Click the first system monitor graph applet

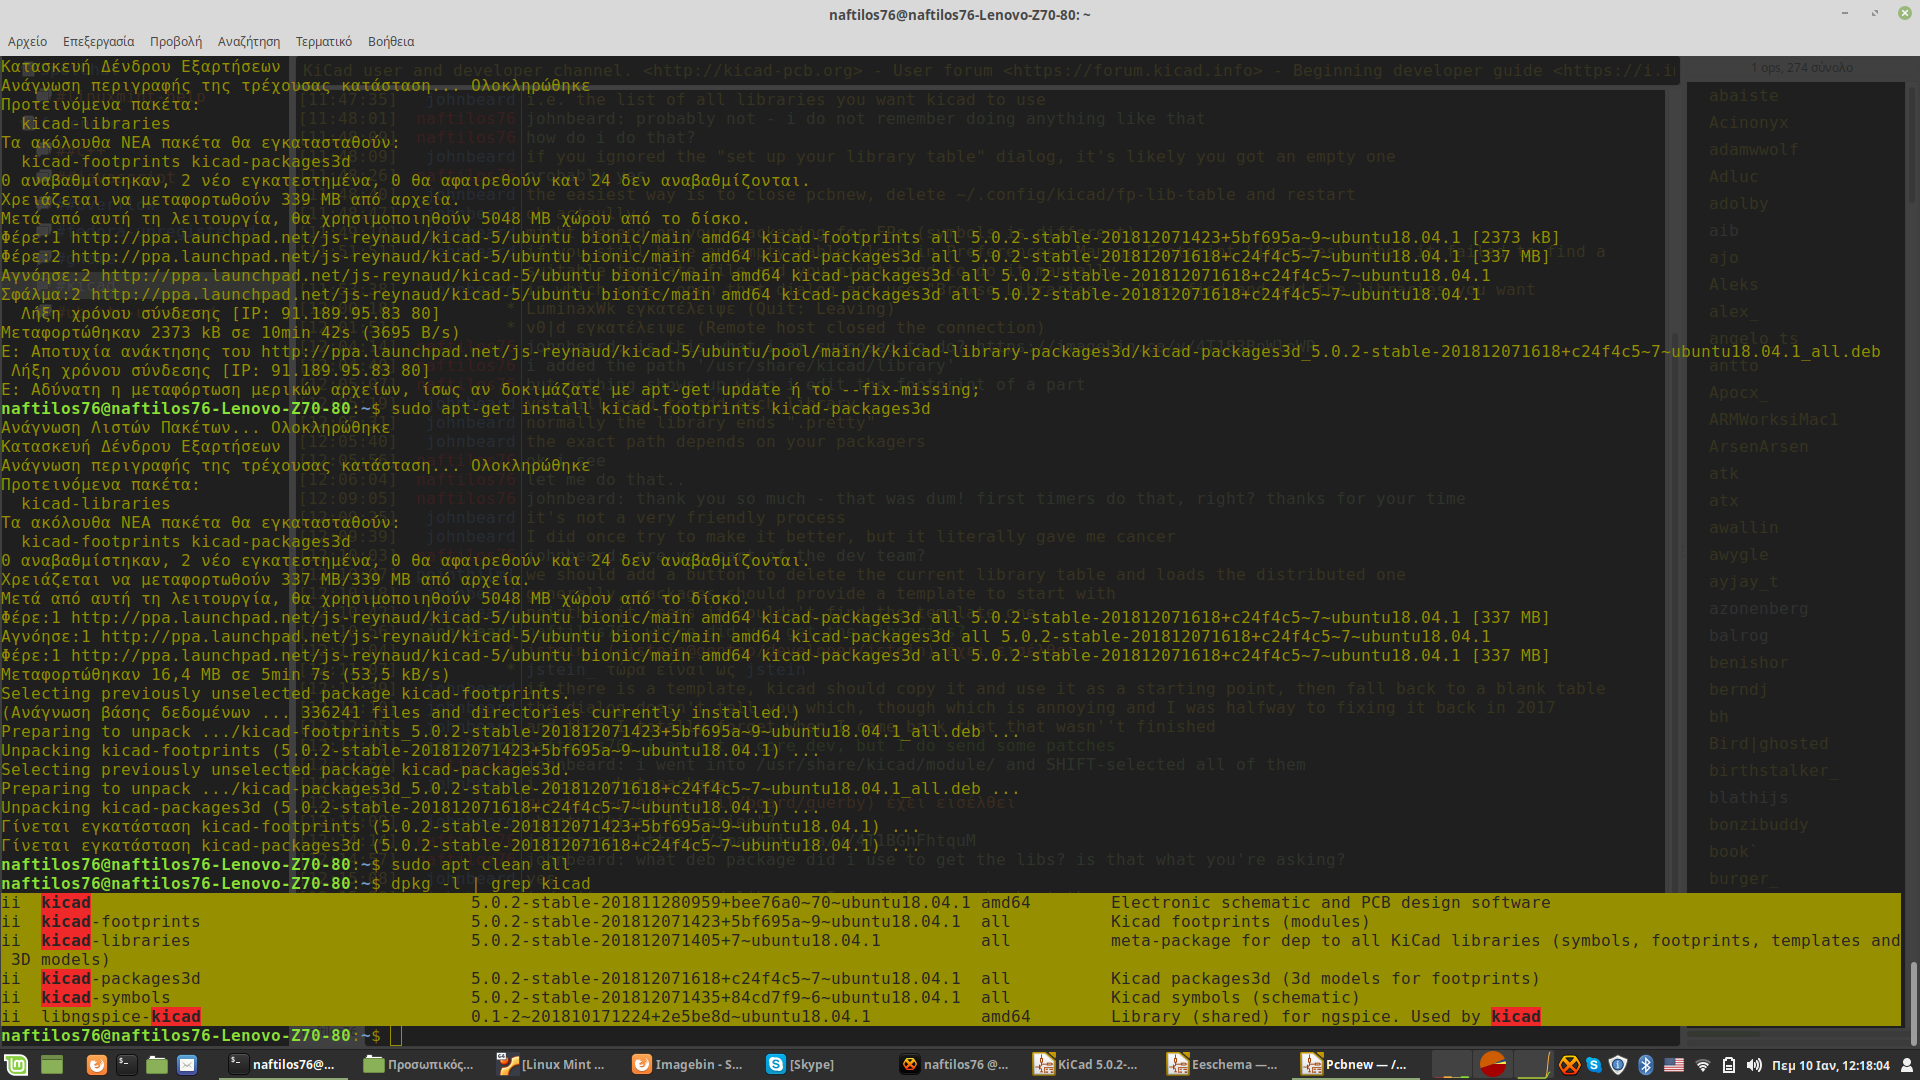coord(1451,1065)
